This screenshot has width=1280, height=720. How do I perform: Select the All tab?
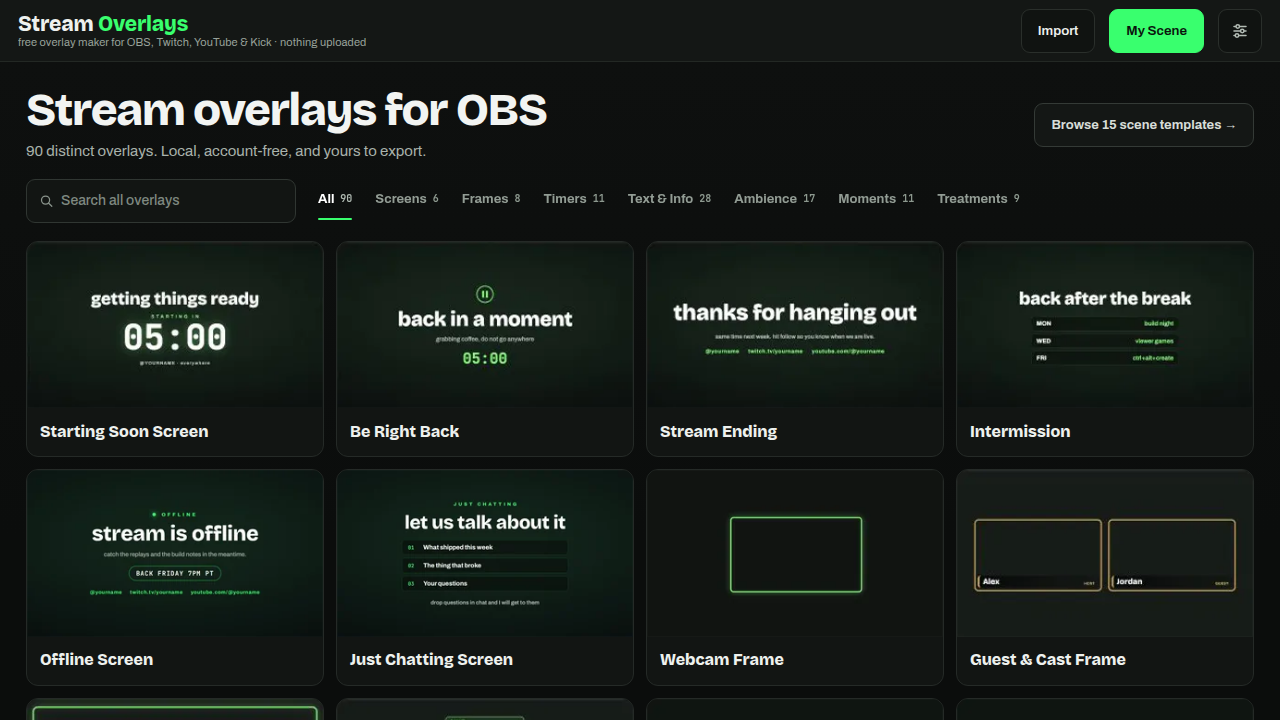tap(335, 199)
